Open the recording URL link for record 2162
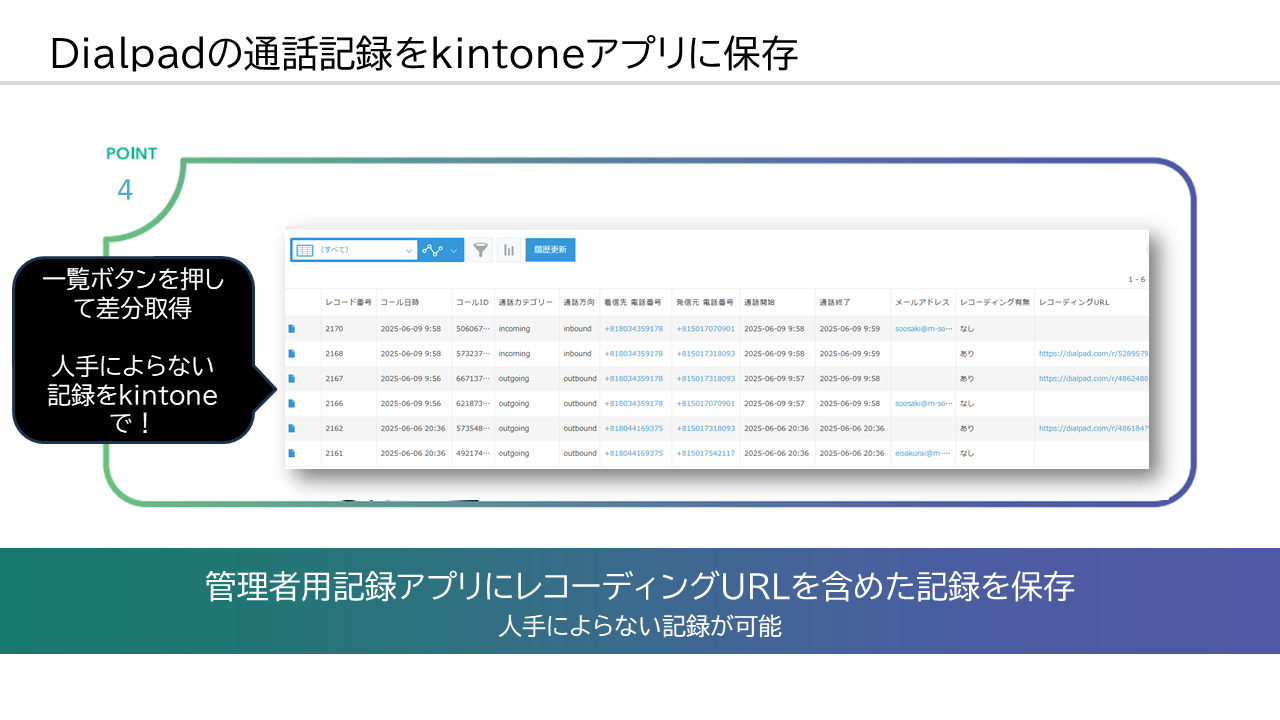Screen dimensions: 1280x720 coord(1093,428)
